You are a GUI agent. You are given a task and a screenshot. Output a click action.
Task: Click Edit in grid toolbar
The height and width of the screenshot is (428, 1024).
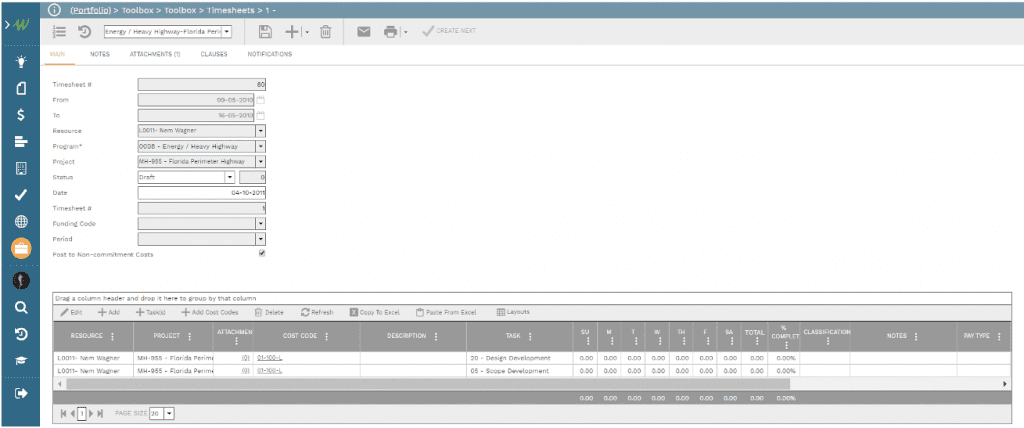[71, 312]
